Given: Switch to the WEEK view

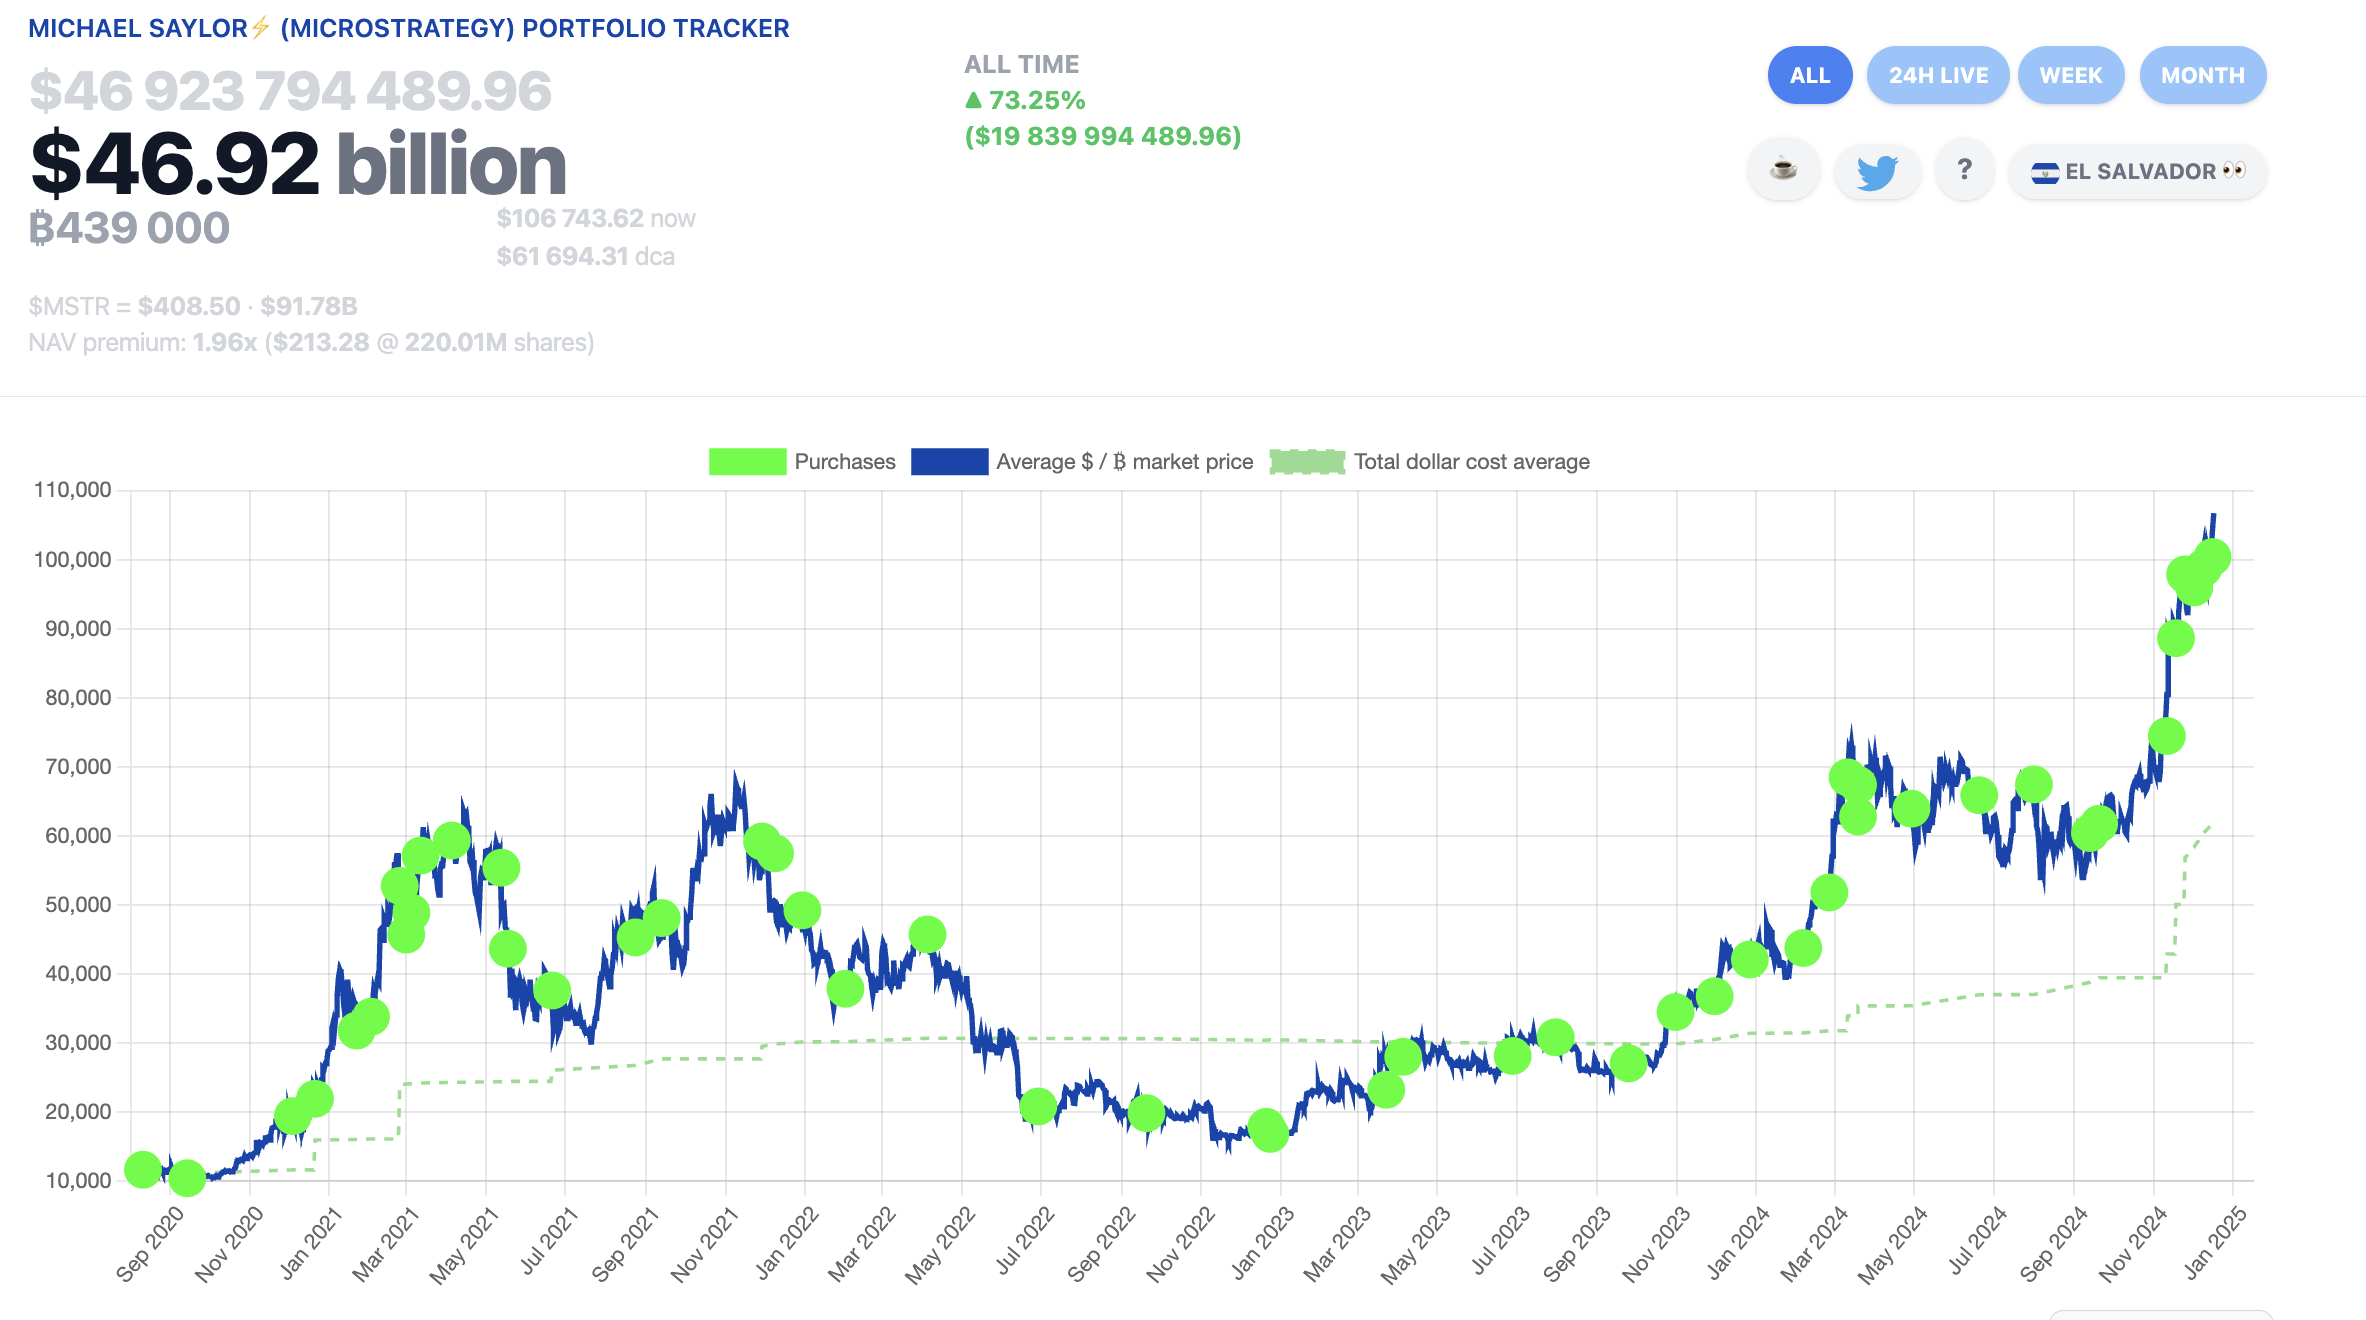Looking at the screenshot, I should pos(2070,75).
